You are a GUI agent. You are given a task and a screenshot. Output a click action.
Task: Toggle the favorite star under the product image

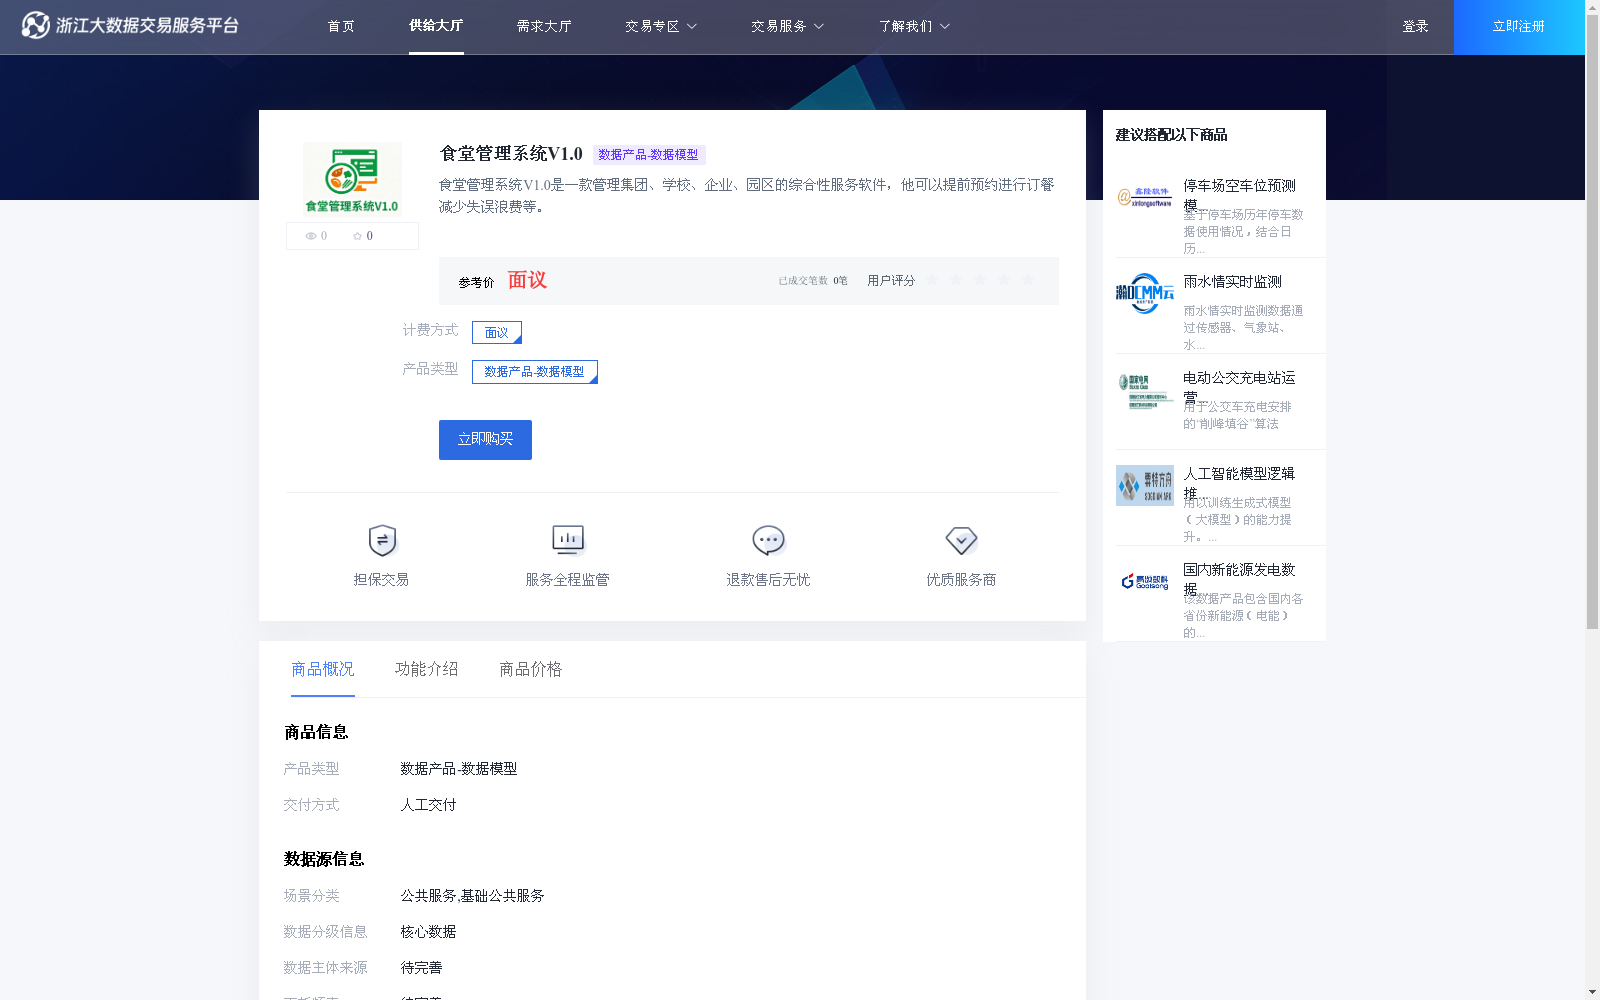[358, 235]
